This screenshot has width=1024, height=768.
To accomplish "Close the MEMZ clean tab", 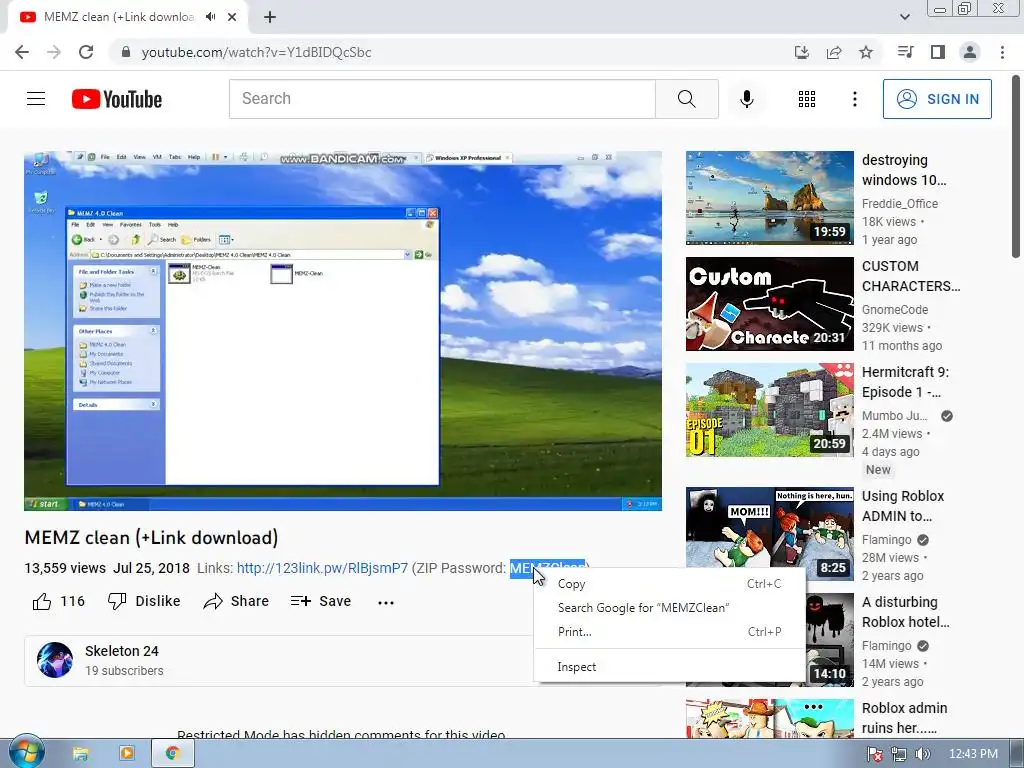I will [x=232, y=17].
